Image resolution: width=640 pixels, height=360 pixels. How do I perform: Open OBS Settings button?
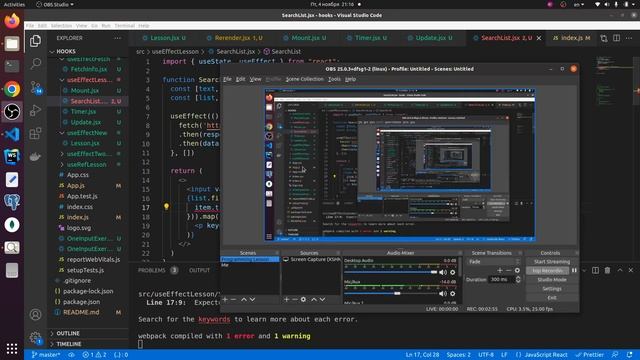point(551,289)
